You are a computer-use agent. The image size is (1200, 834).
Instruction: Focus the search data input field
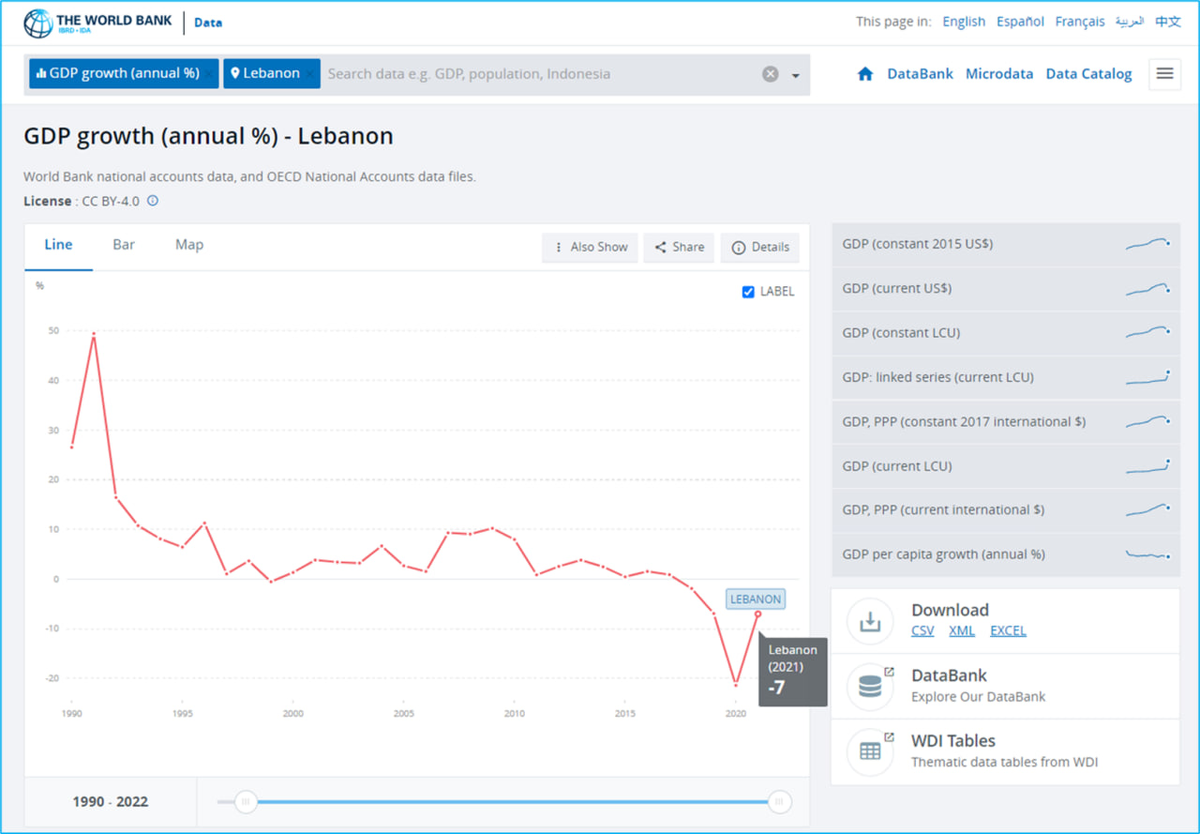pos(540,74)
